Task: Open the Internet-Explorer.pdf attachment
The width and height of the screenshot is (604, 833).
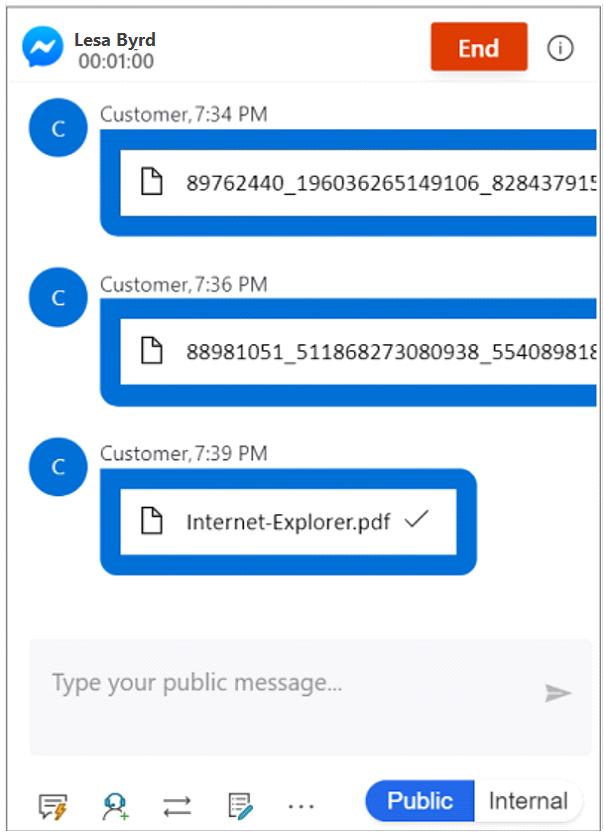Action: click(288, 522)
